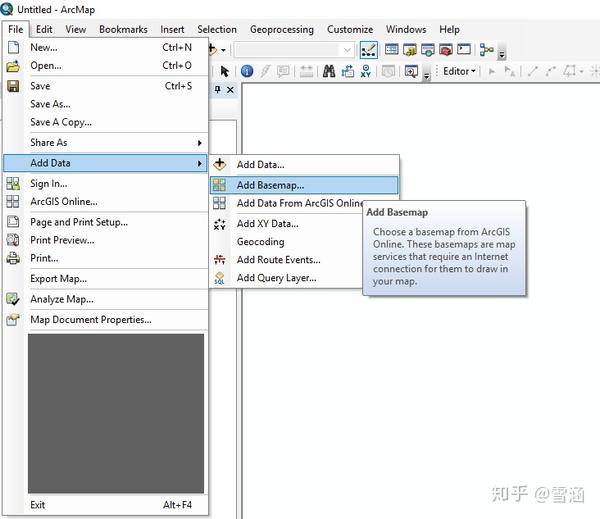The width and height of the screenshot is (600, 519).
Task: Click the Analyze Map checkmark icon
Action: pyautogui.click(x=13, y=299)
